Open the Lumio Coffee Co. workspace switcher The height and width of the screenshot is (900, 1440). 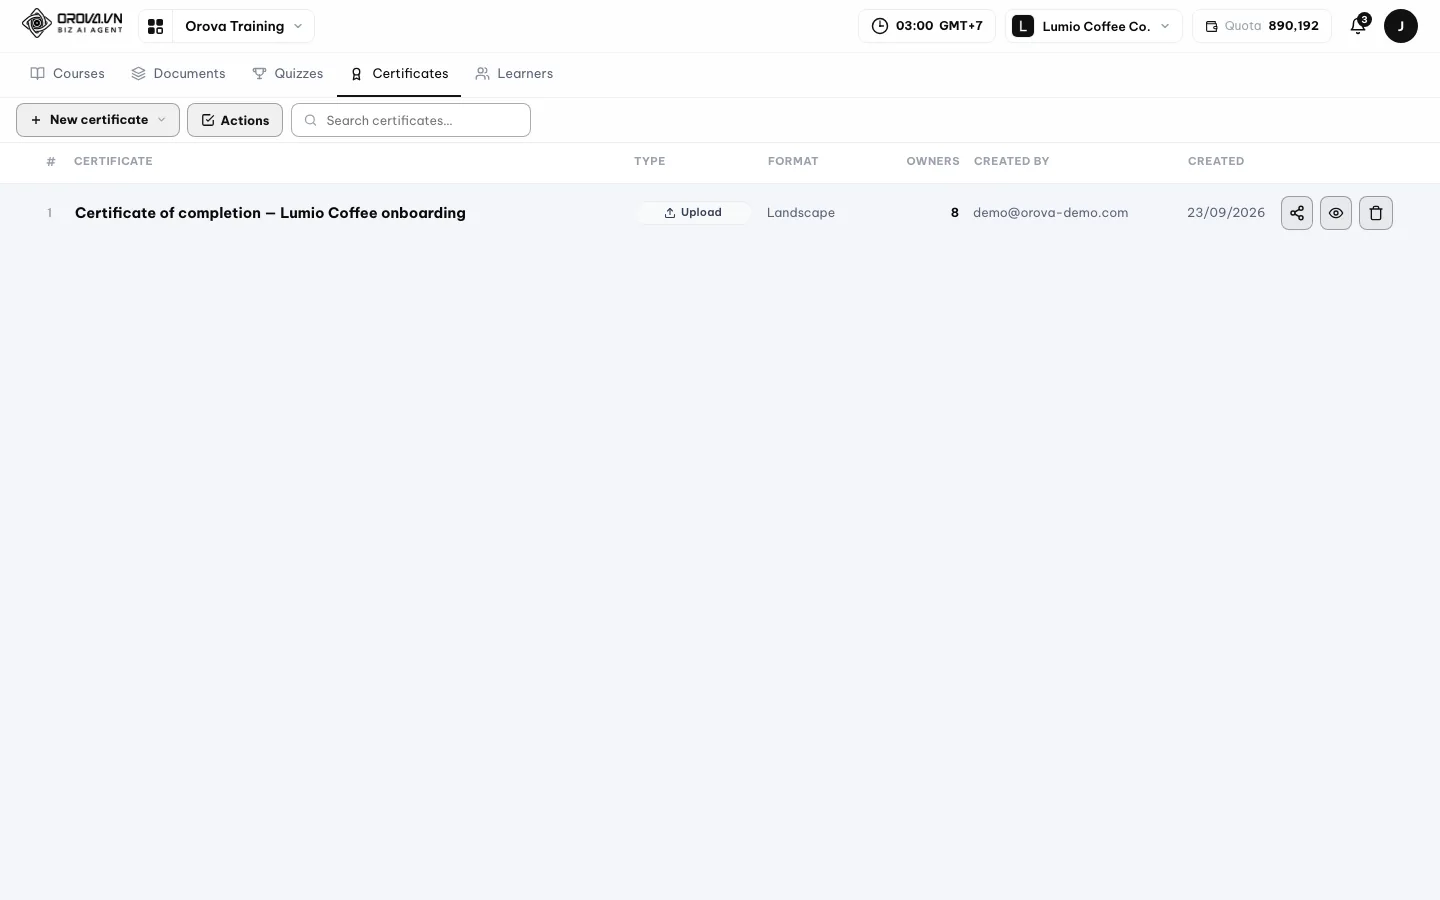point(1093,26)
